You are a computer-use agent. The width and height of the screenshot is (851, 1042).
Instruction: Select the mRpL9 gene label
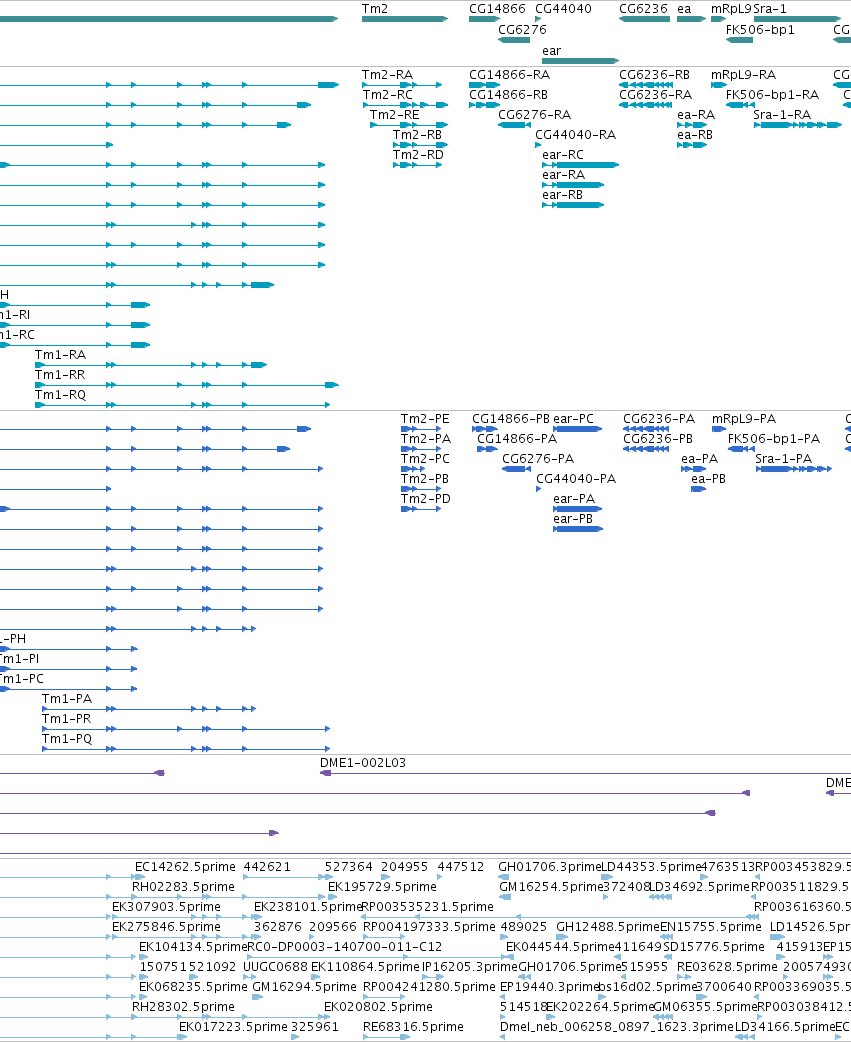[731, 9]
